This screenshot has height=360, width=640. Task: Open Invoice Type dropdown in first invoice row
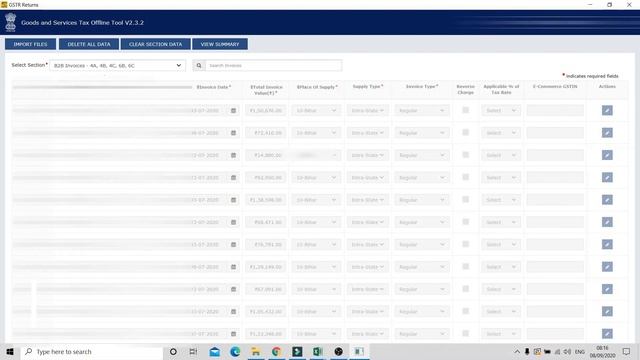coord(422,111)
